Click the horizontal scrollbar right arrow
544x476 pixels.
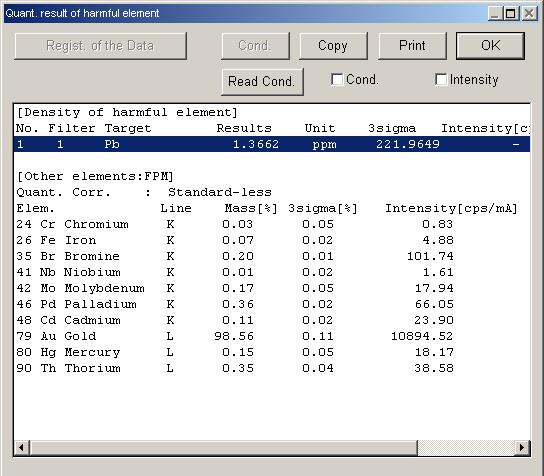click(522, 448)
